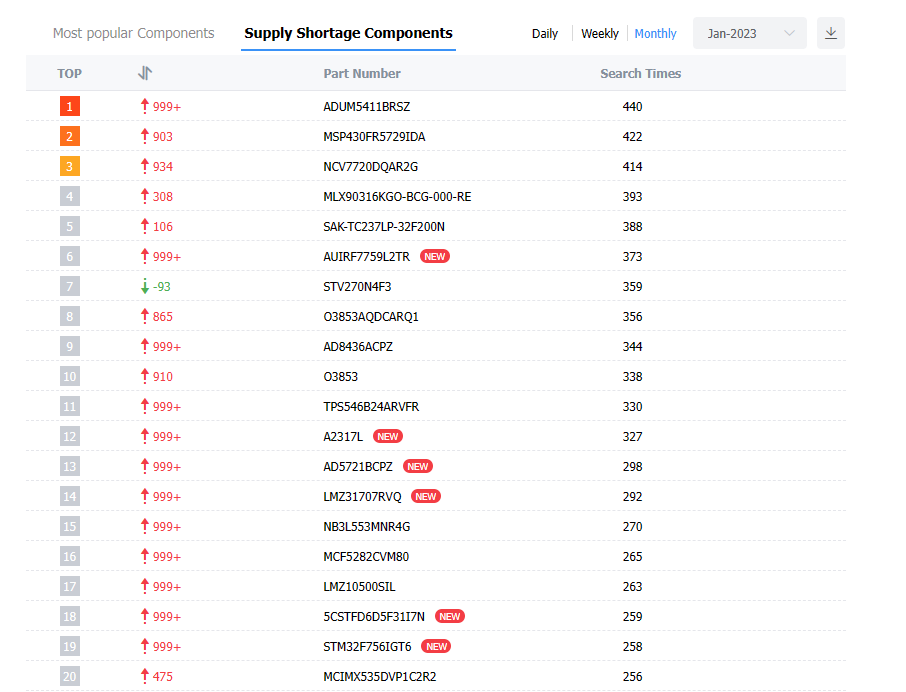Open the Jan-2023 month dropdown
Viewport: 906px width, 692px height.
pyautogui.click(x=749, y=33)
